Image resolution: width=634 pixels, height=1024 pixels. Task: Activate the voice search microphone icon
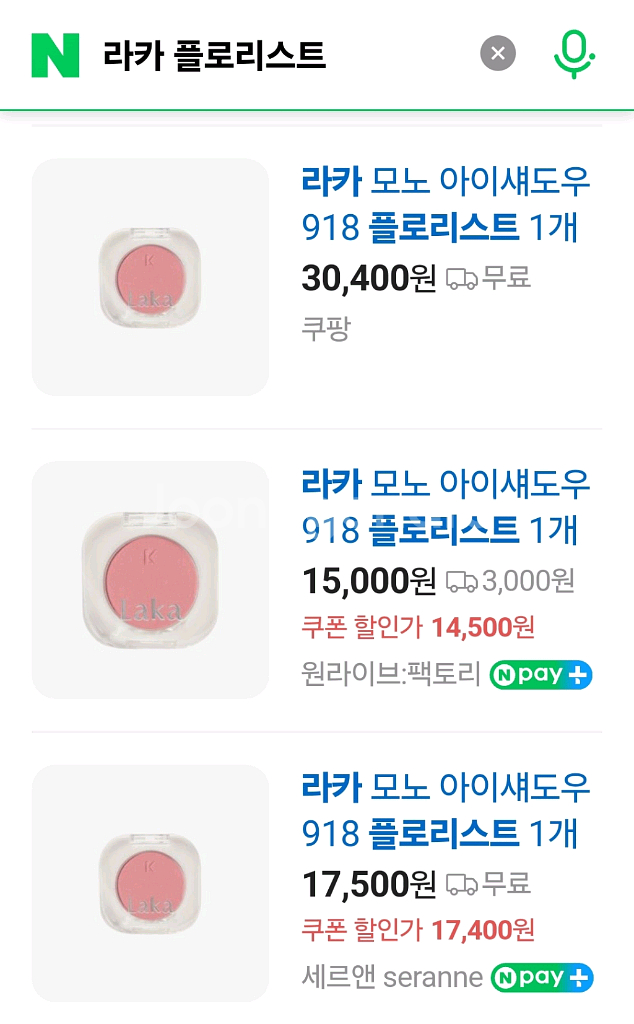572,53
